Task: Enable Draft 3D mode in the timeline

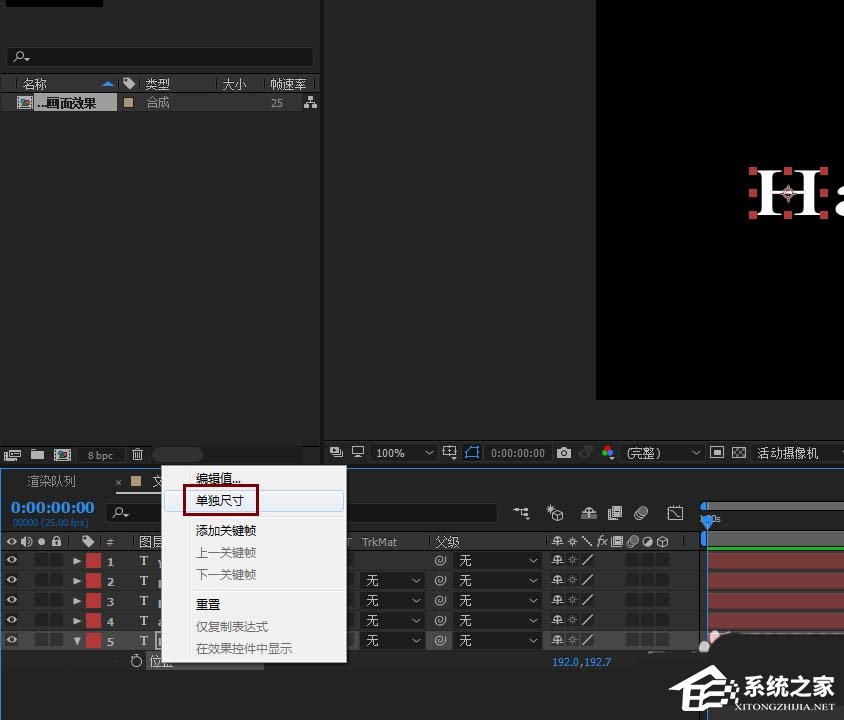Action: (x=555, y=513)
